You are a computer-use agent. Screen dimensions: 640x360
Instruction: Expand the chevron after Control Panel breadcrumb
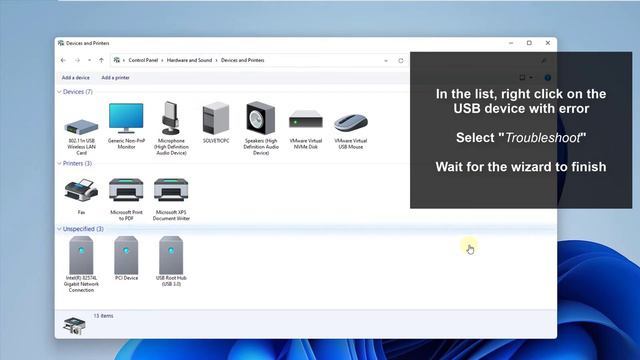tap(162, 60)
